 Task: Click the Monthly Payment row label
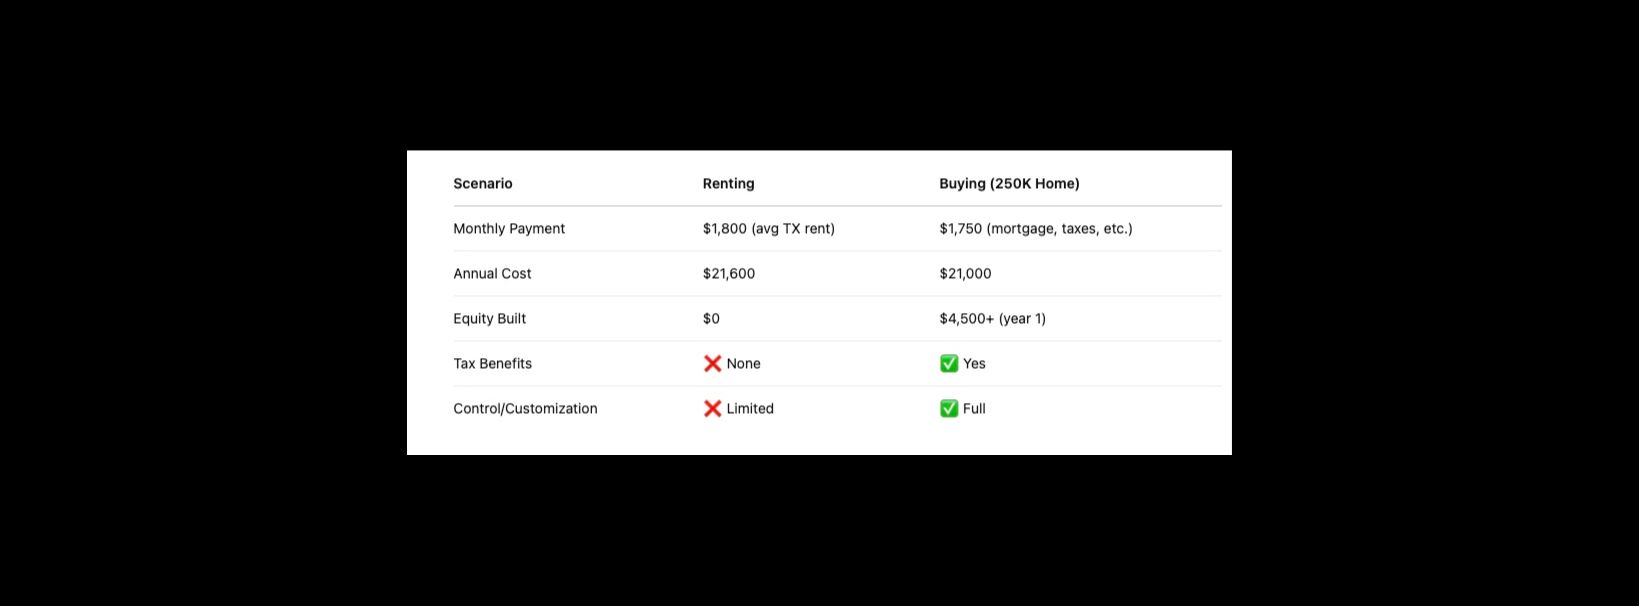point(509,229)
